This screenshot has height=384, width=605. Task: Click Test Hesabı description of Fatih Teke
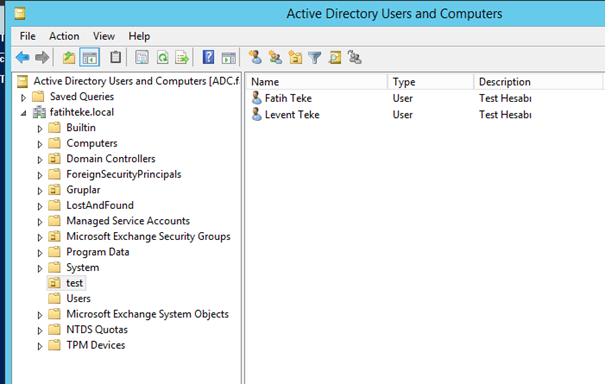tap(505, 98)
